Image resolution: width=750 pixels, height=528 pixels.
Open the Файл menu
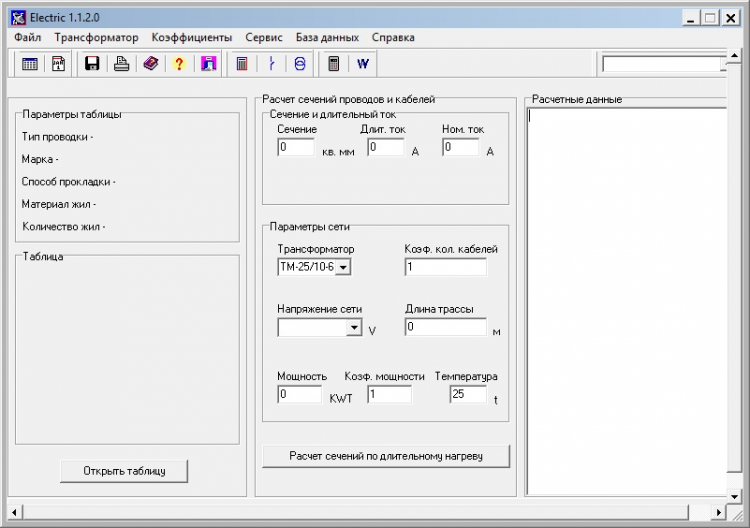click(x=27, y=37)
